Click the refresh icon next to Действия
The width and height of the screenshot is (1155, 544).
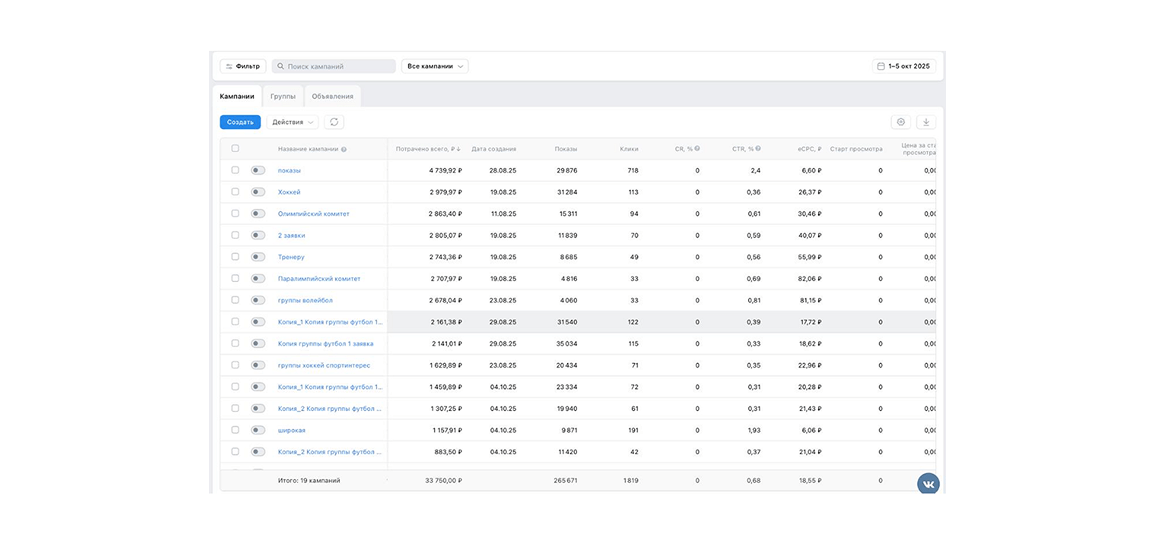coord(334,122)
